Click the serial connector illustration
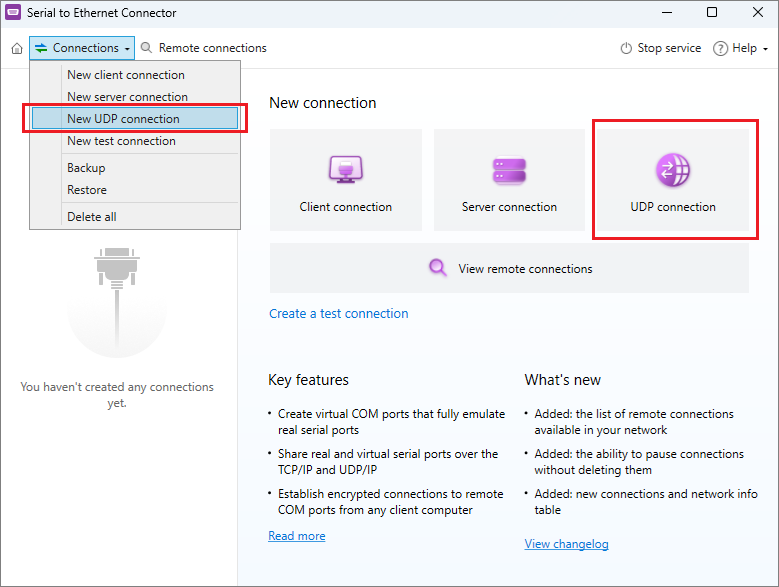 pos(117,302)
